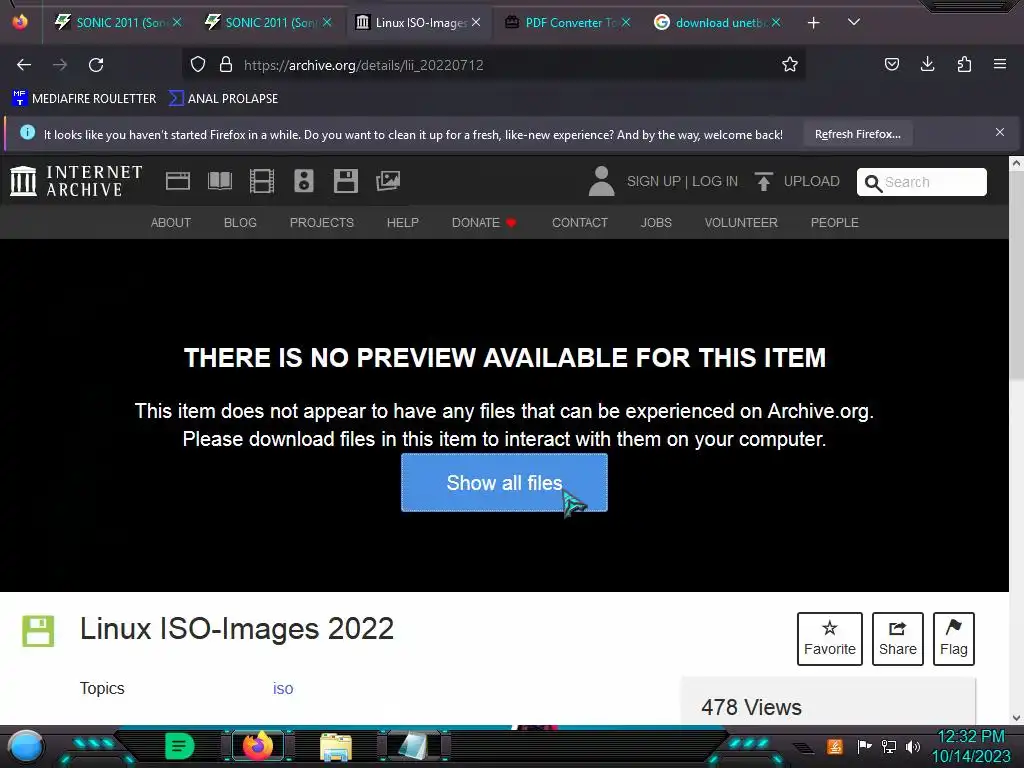Bookmark this page with the star icon
1024x768 pixels.
[790, 65]
